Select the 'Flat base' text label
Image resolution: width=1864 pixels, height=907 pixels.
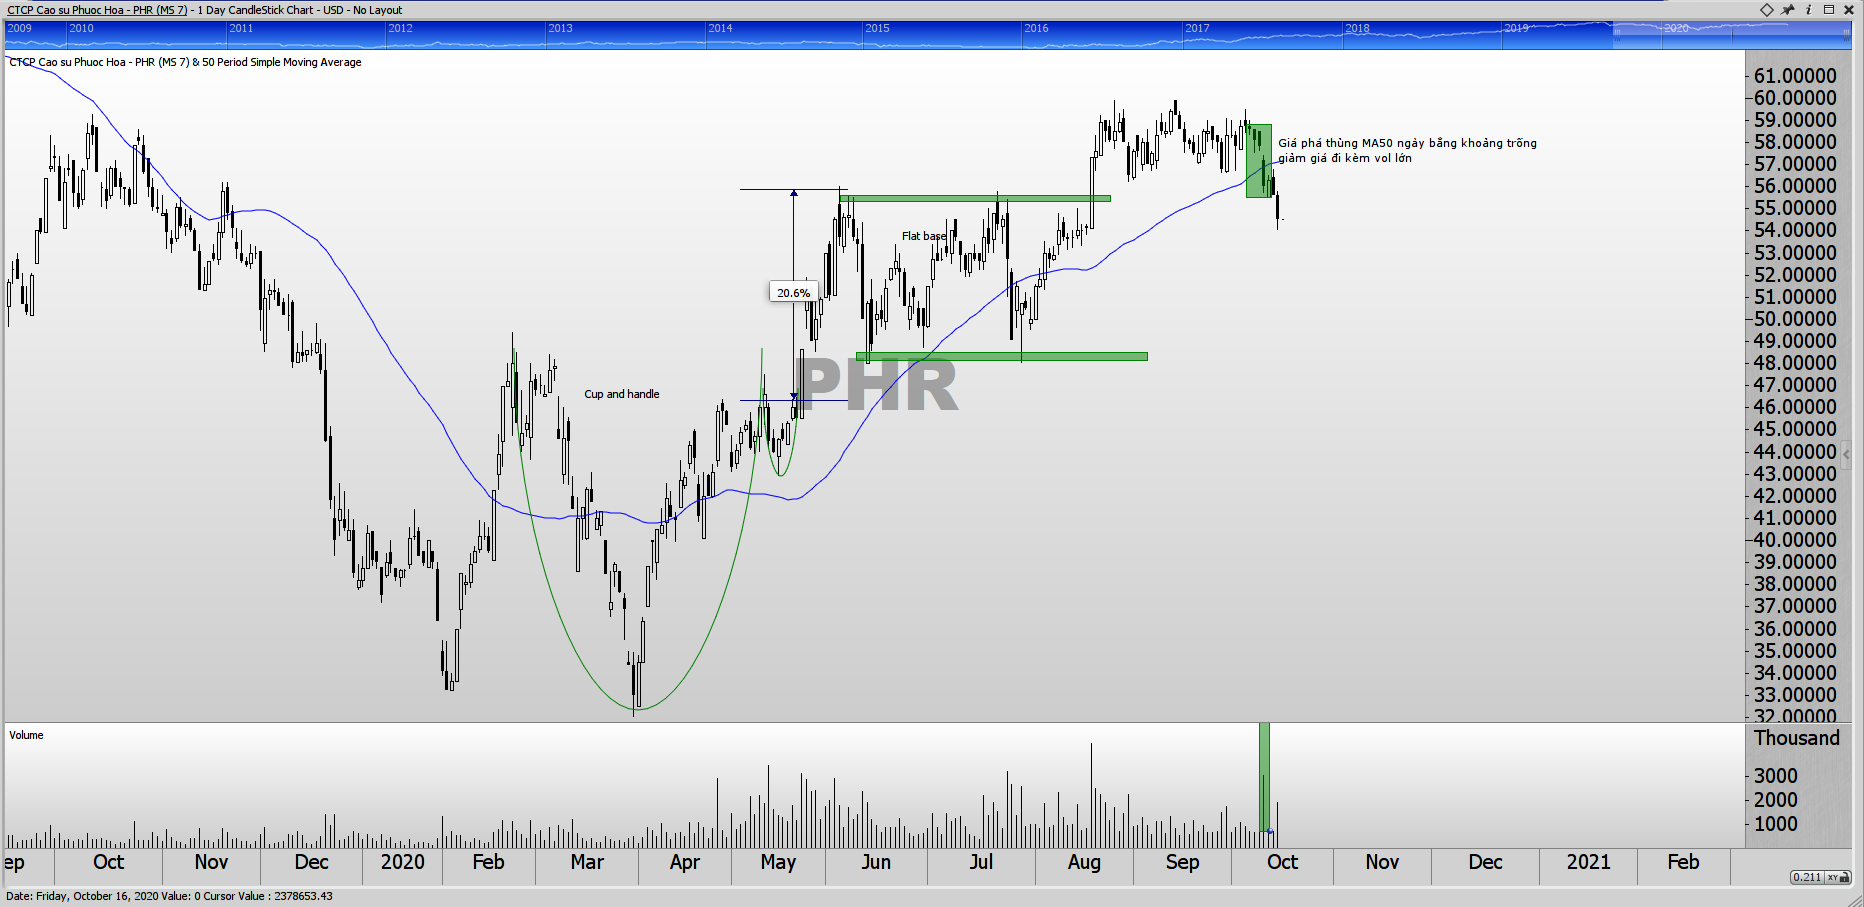pyautogui.click(x=923, y=237)
